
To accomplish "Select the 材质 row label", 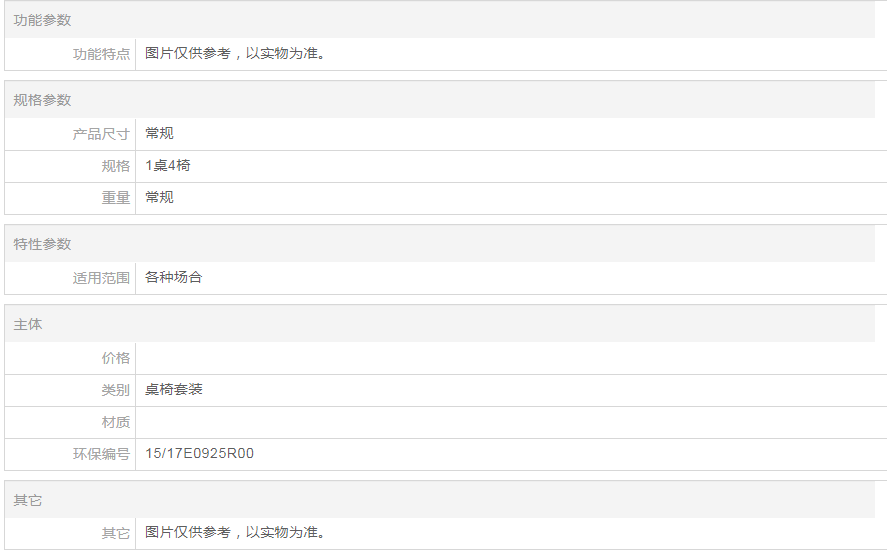I will pos(115,422).
